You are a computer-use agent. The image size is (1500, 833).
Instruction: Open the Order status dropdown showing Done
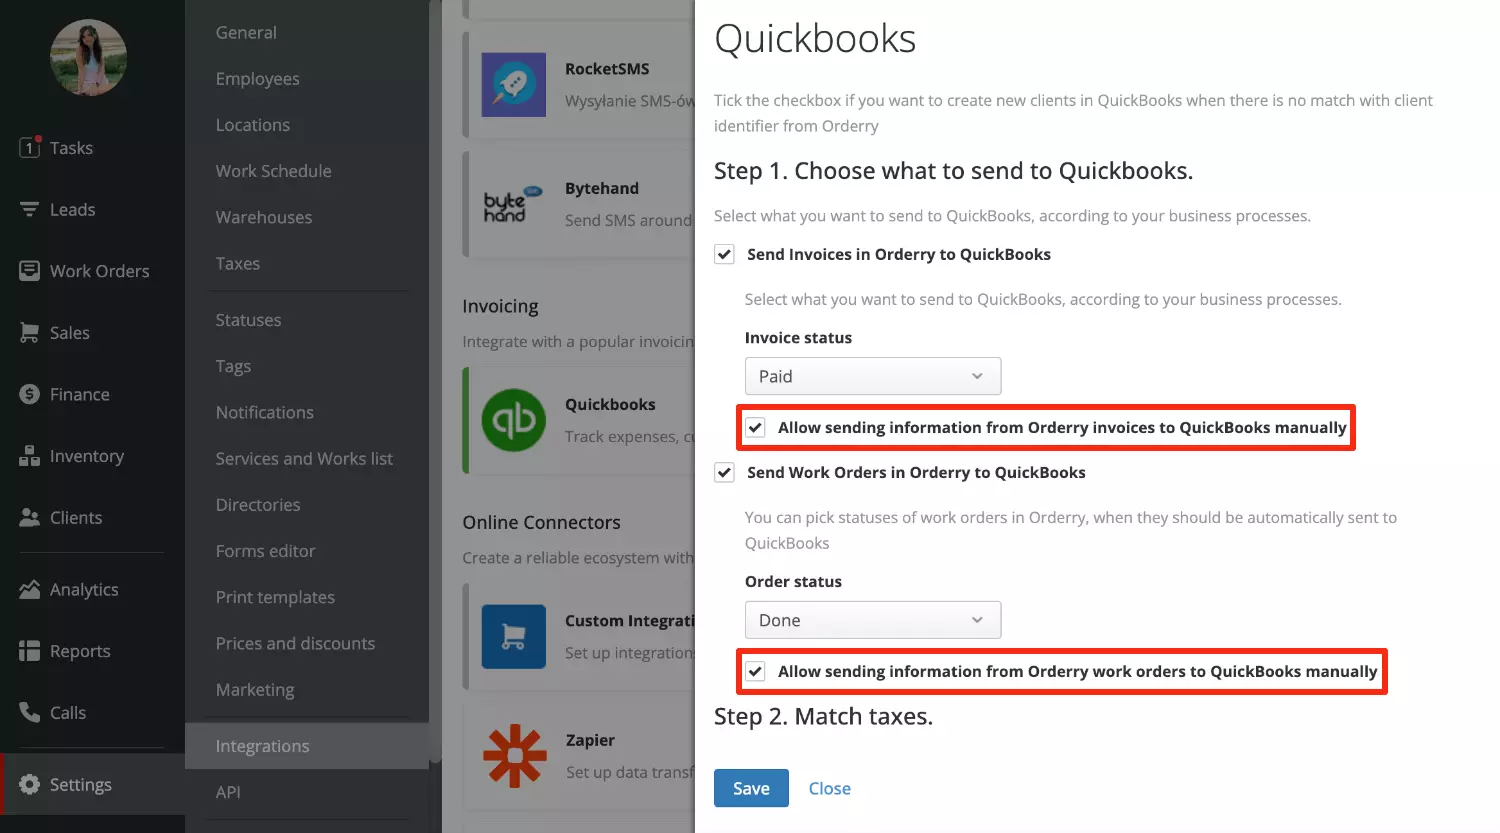point(873,620)
